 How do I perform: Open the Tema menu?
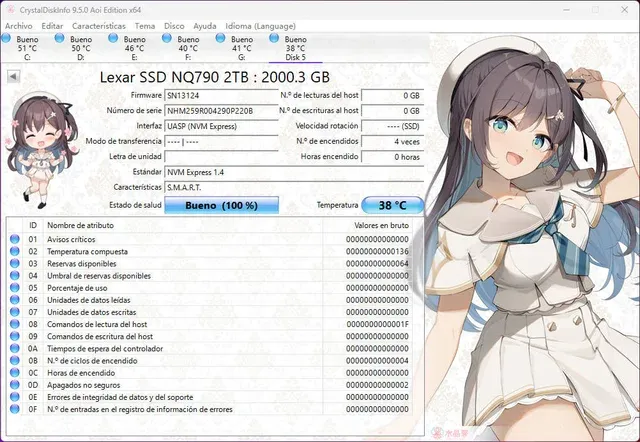(144, 26)
